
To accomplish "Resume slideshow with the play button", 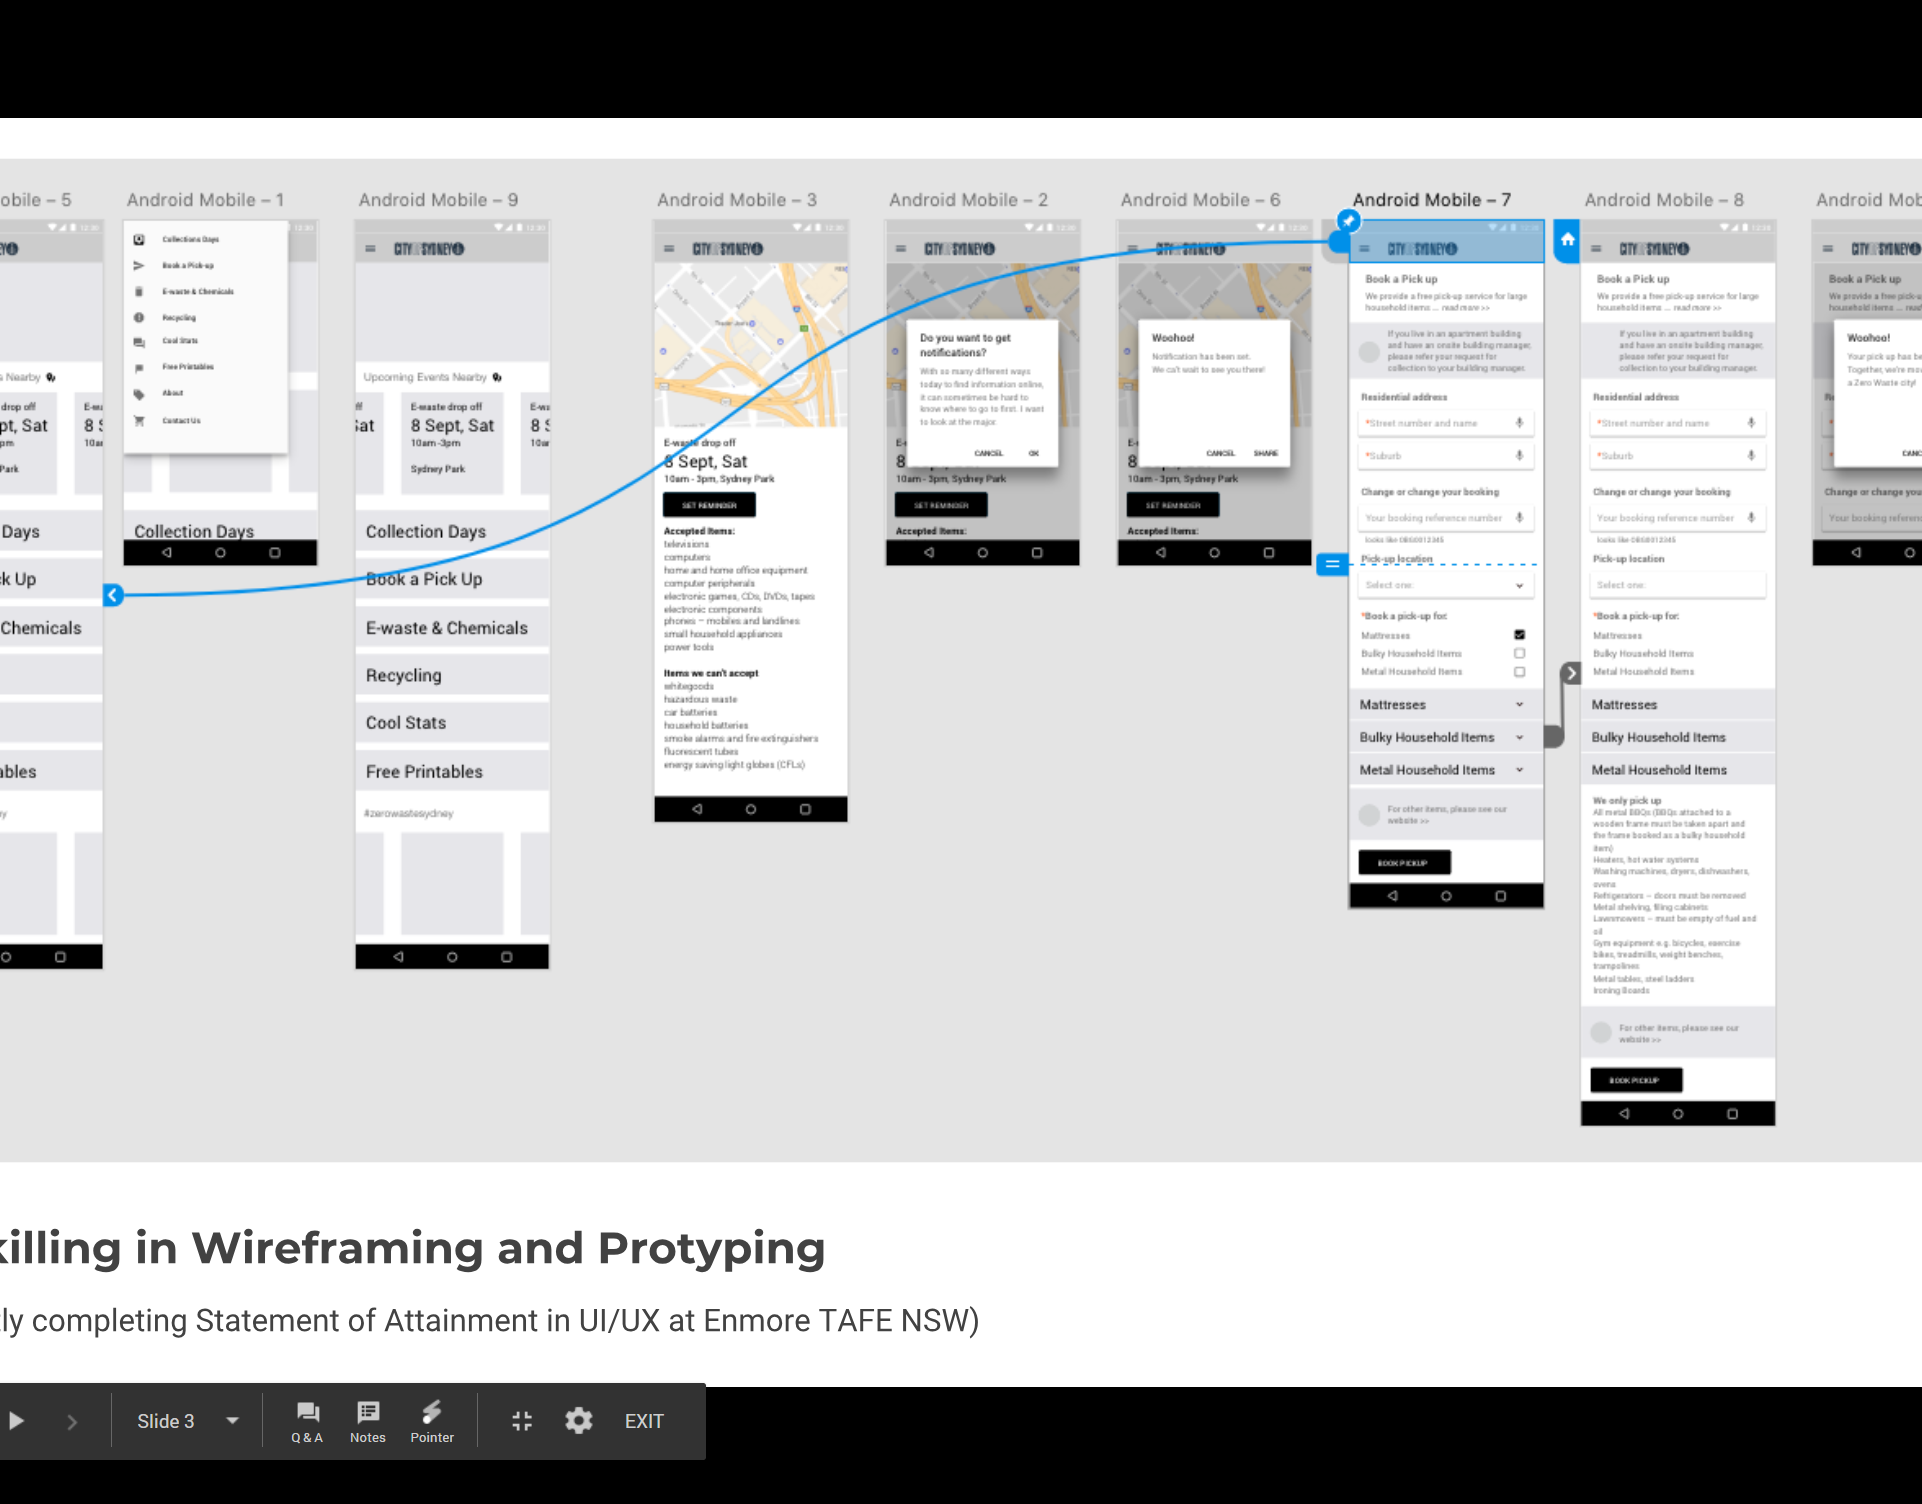I will (16, 1421).
